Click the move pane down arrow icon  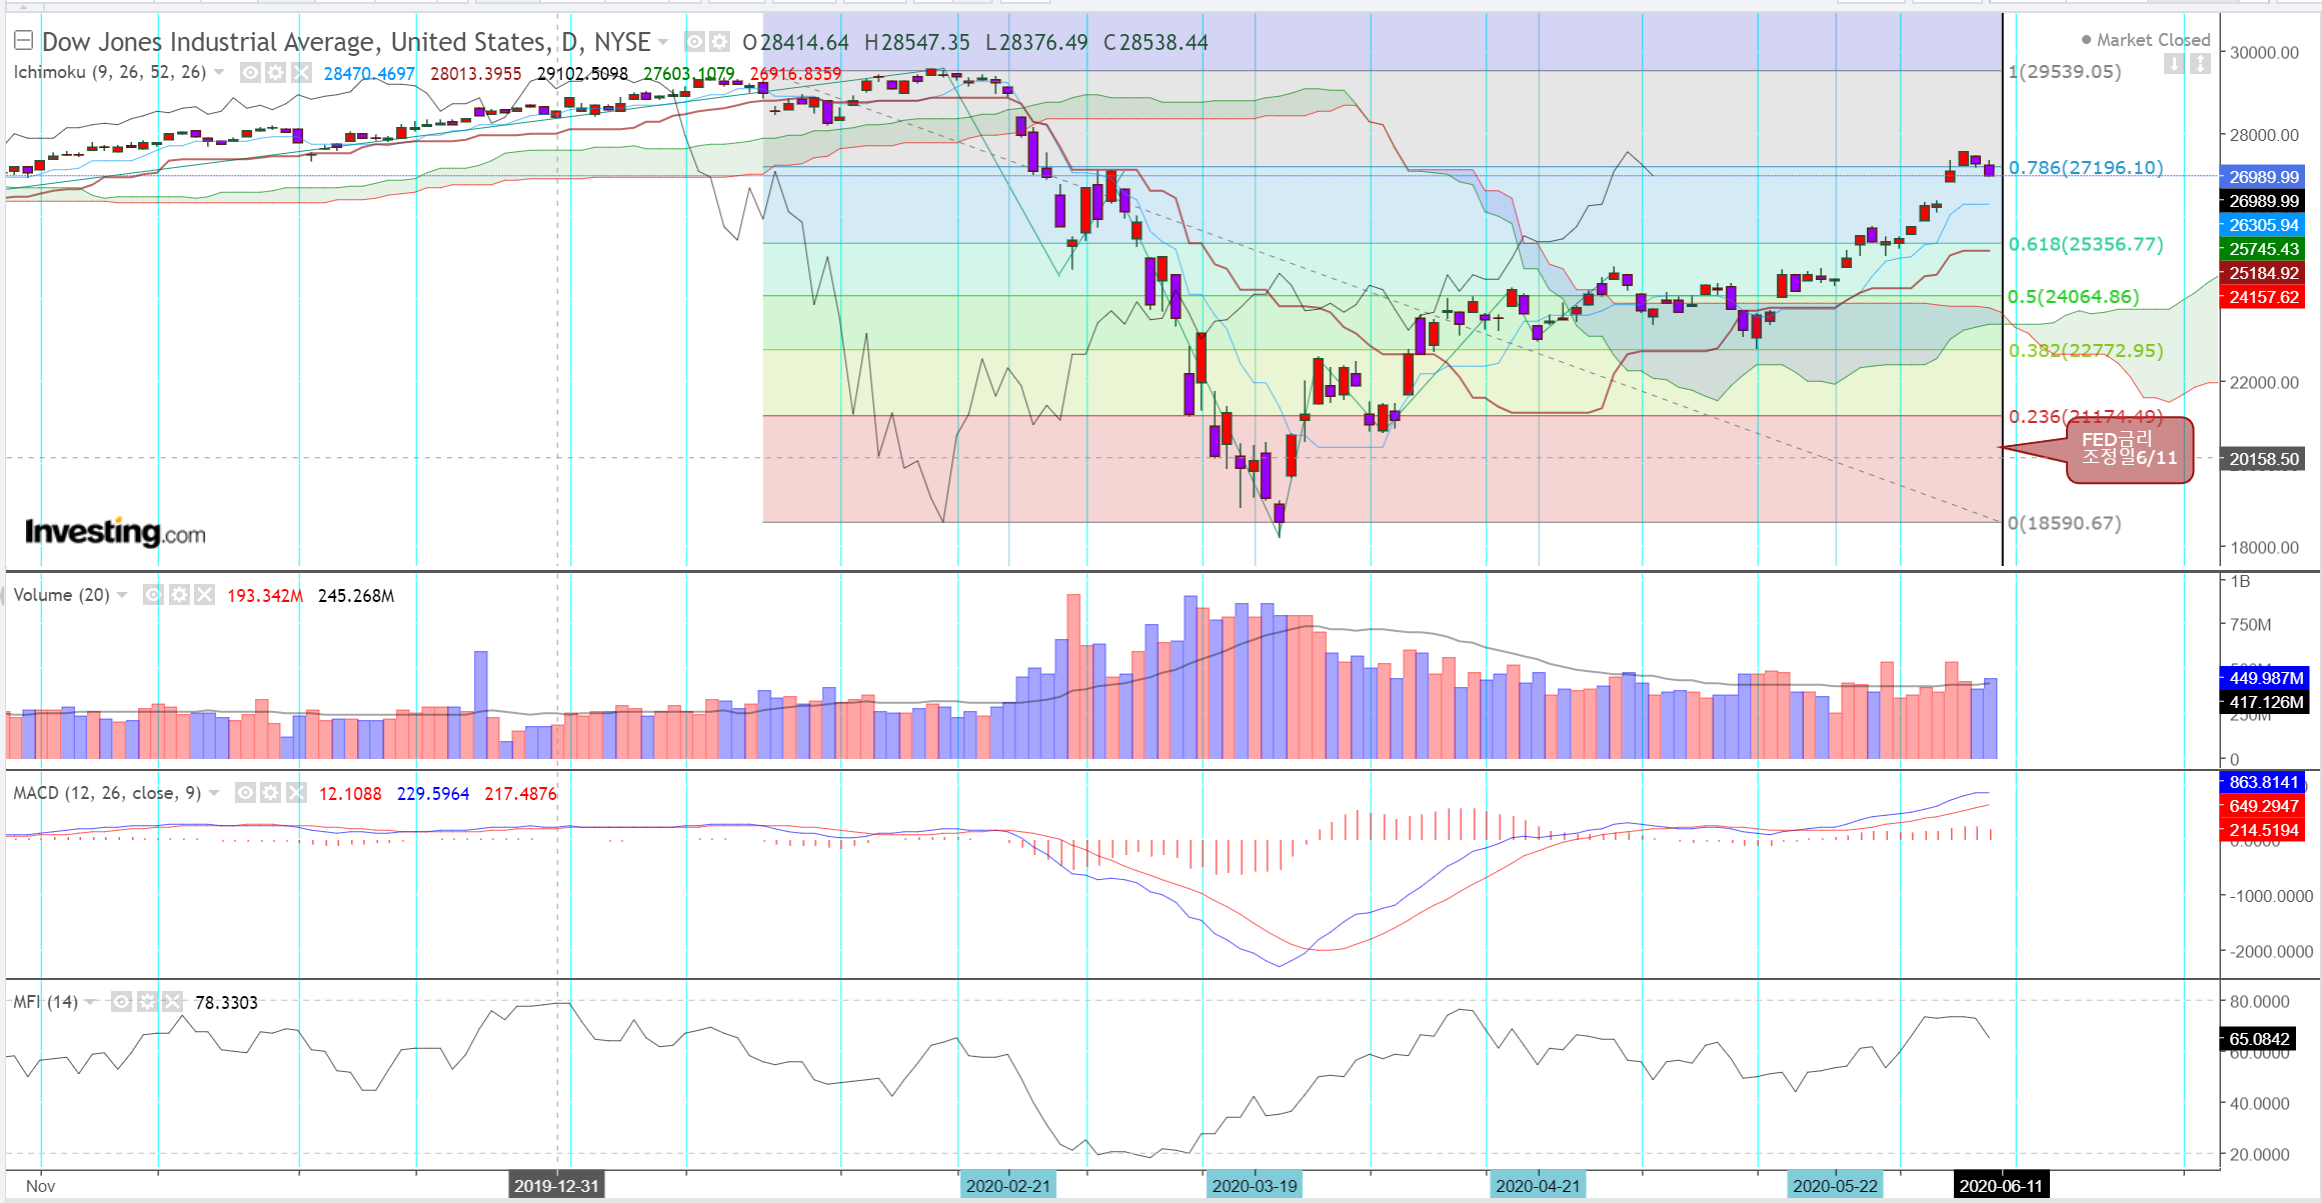[x=2174, y=64]
